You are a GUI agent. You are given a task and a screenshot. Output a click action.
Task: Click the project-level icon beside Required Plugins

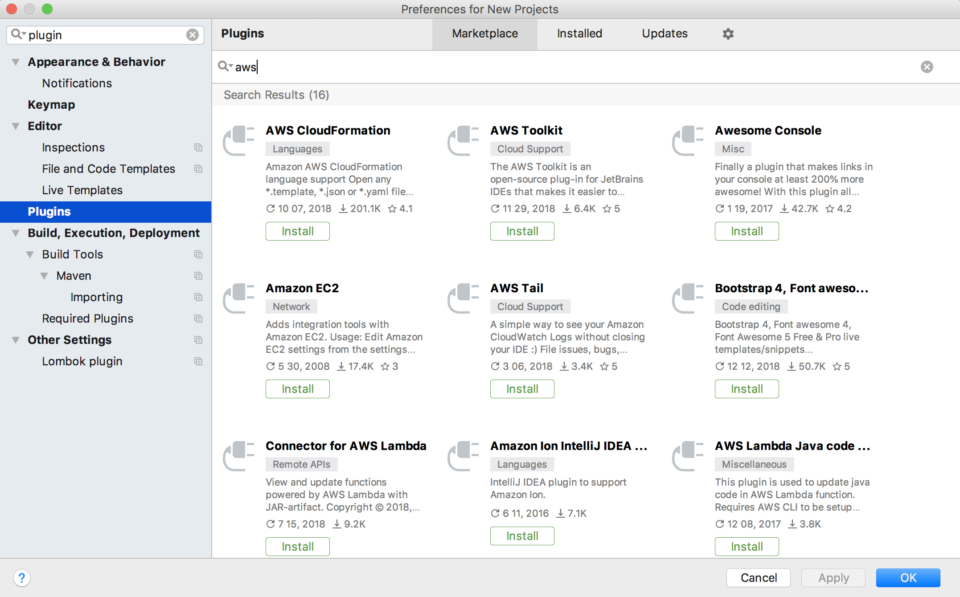tap(198, 318)
